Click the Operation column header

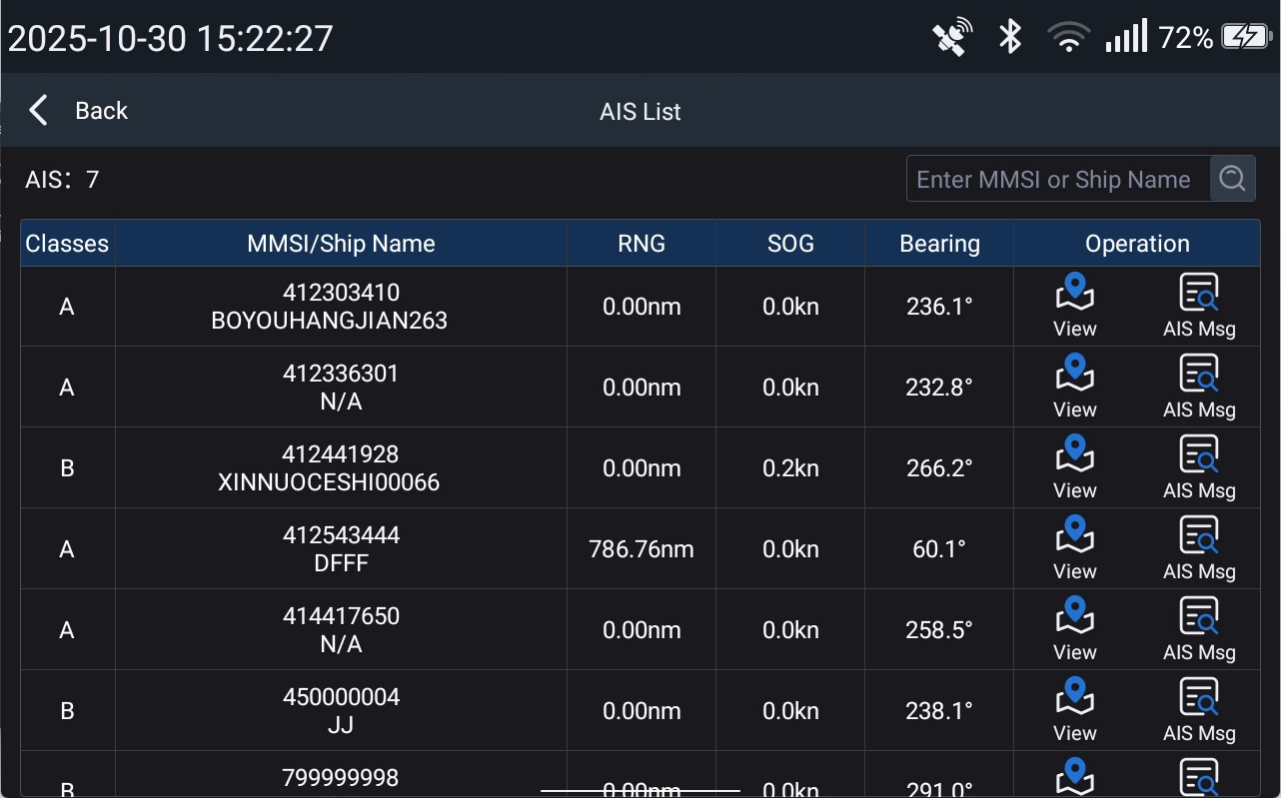point(1137,244)
